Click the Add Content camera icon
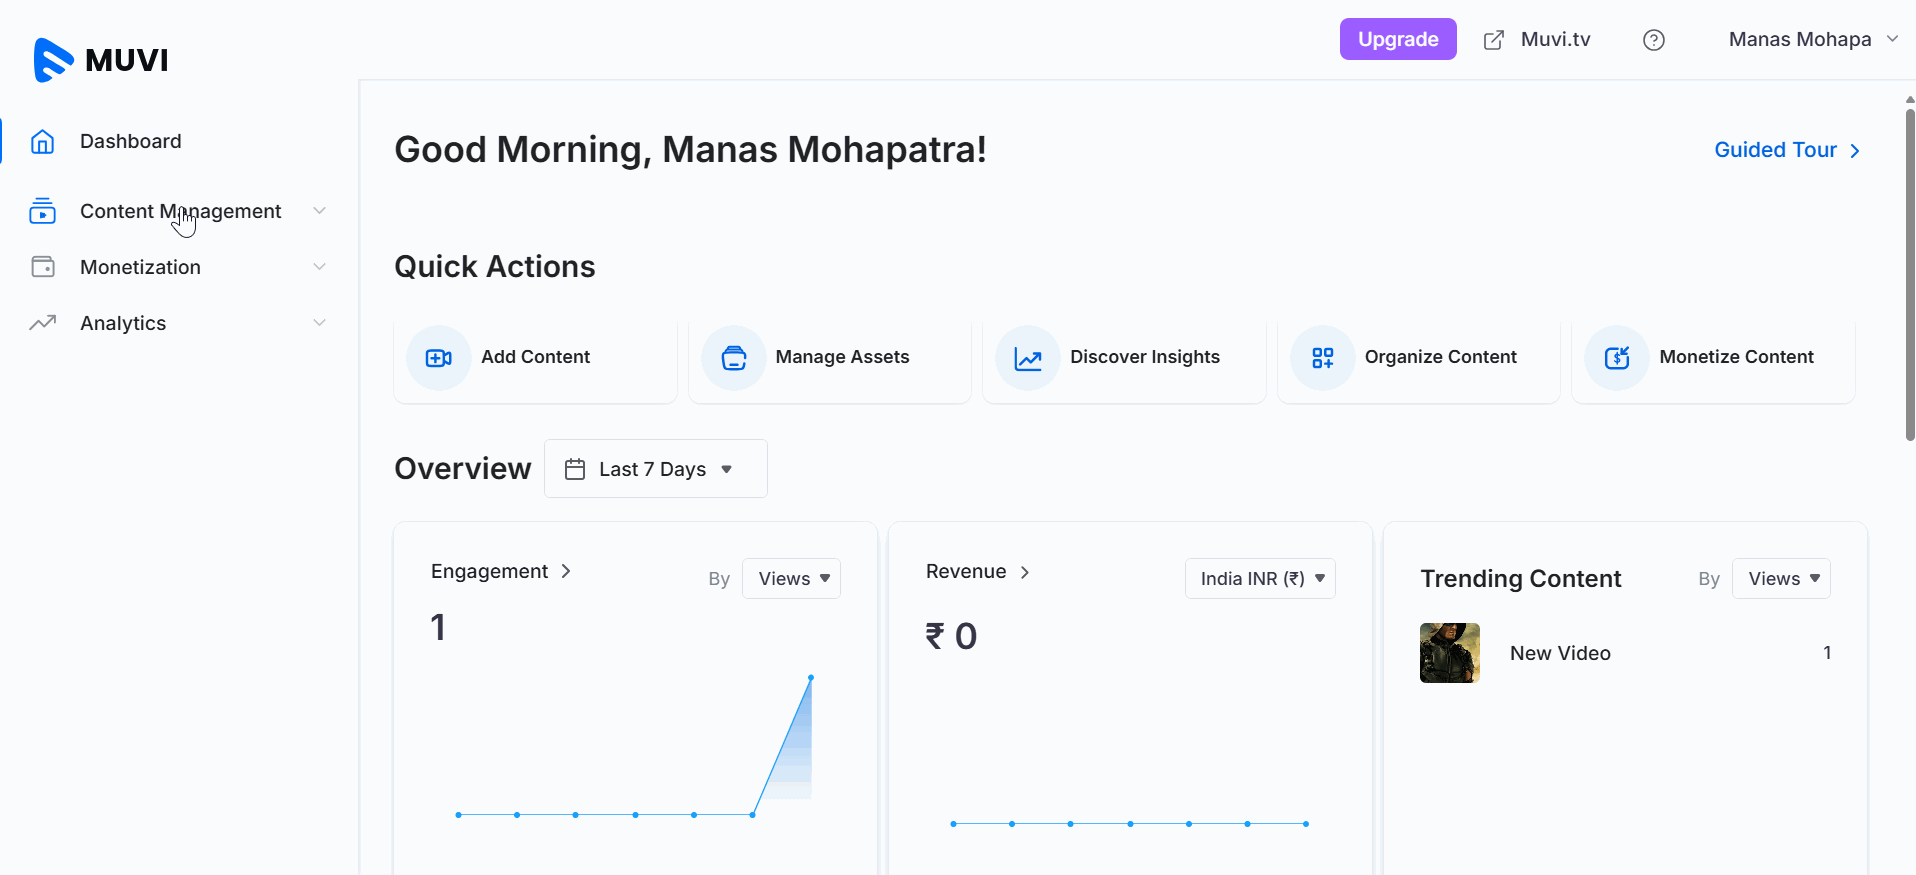The image size is (1916, 875). point(438,358)
